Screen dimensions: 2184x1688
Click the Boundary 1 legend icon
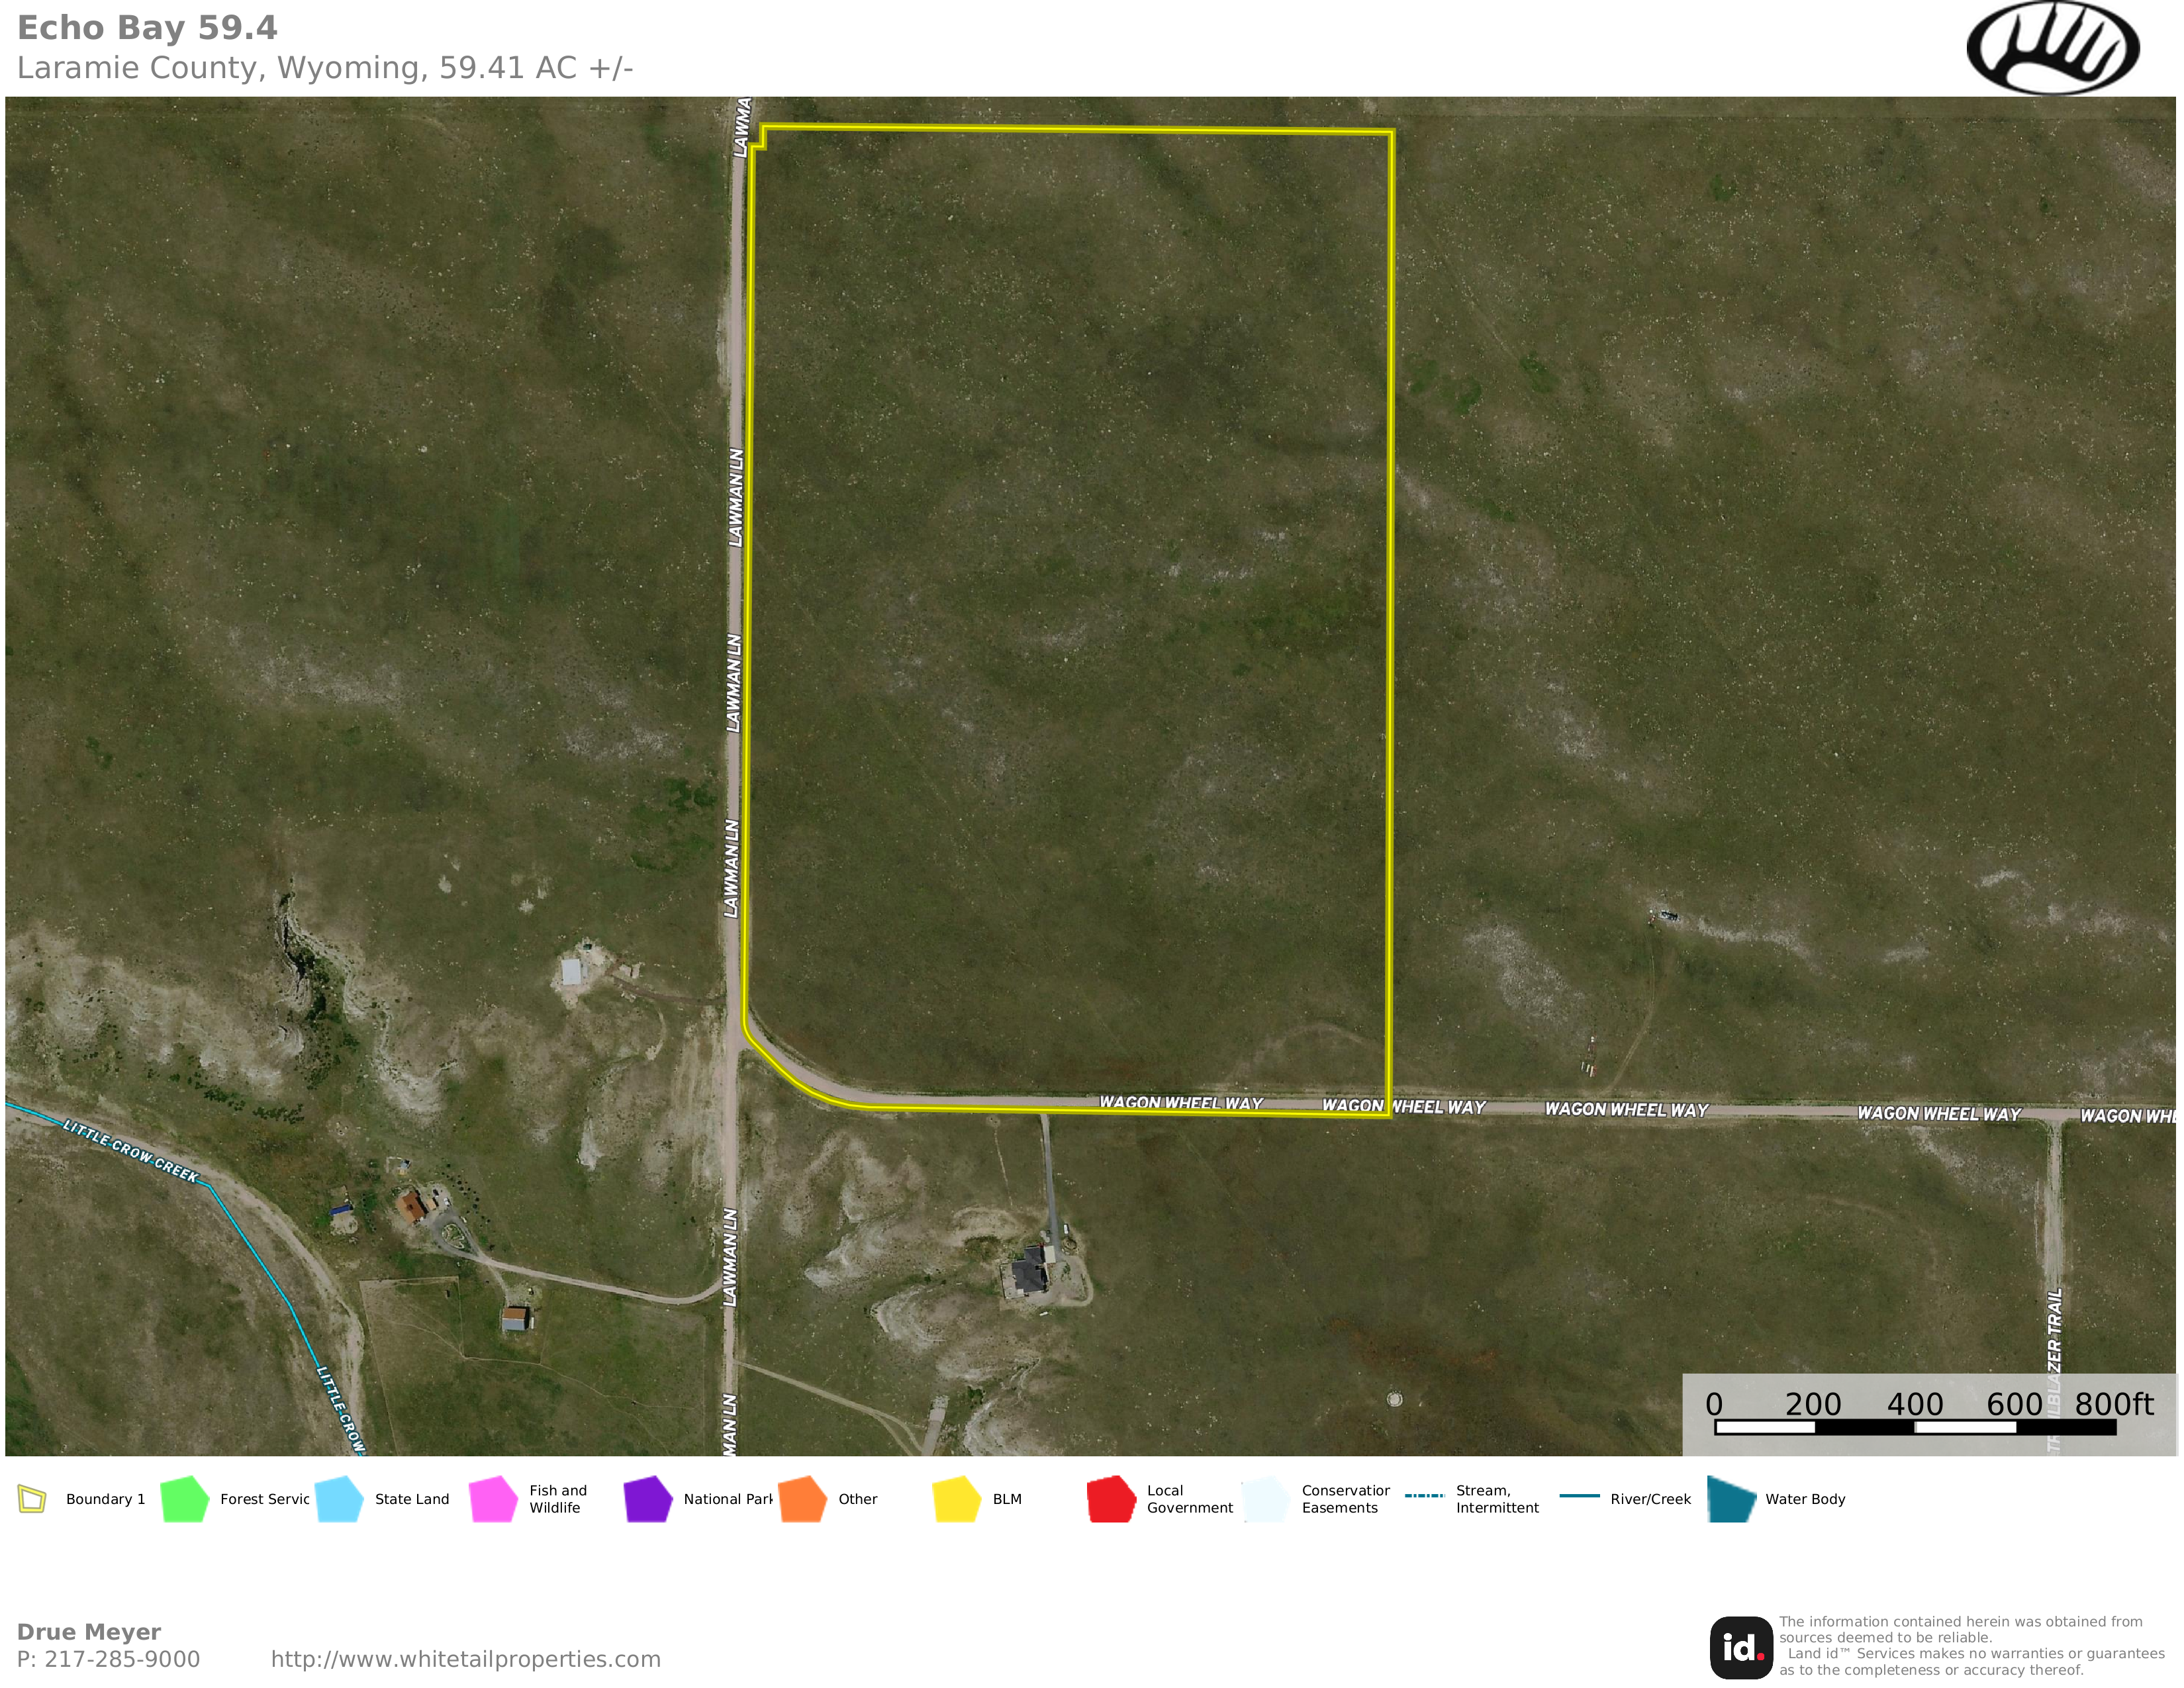(32, 1499)
